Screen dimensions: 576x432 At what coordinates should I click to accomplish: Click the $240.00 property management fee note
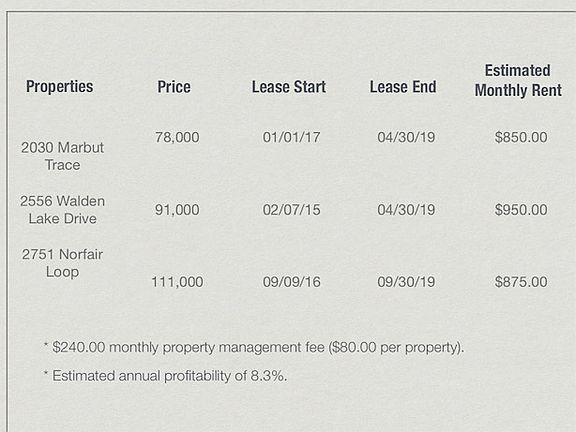click(x=254, y=347)
